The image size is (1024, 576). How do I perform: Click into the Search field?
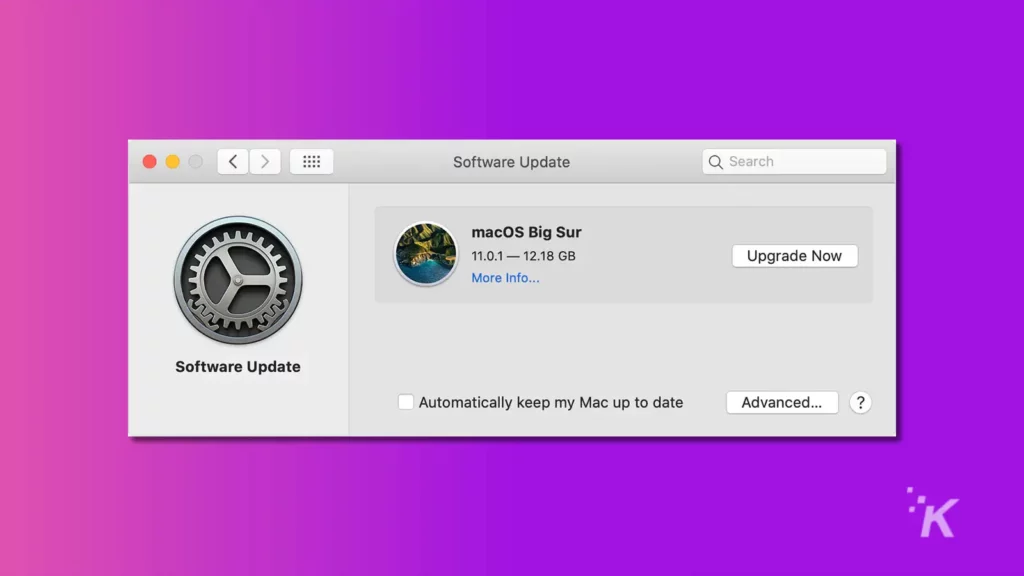[794, 161]
